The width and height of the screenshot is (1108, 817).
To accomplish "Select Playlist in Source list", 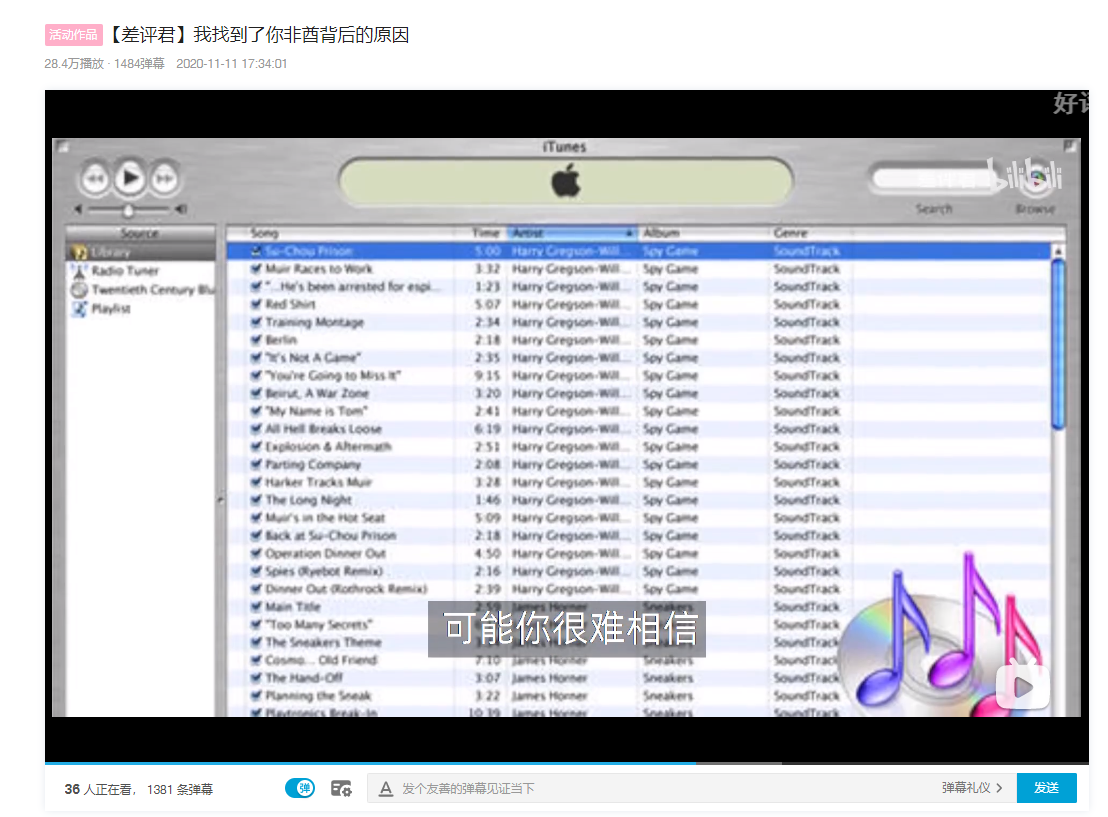I will 140,309.
